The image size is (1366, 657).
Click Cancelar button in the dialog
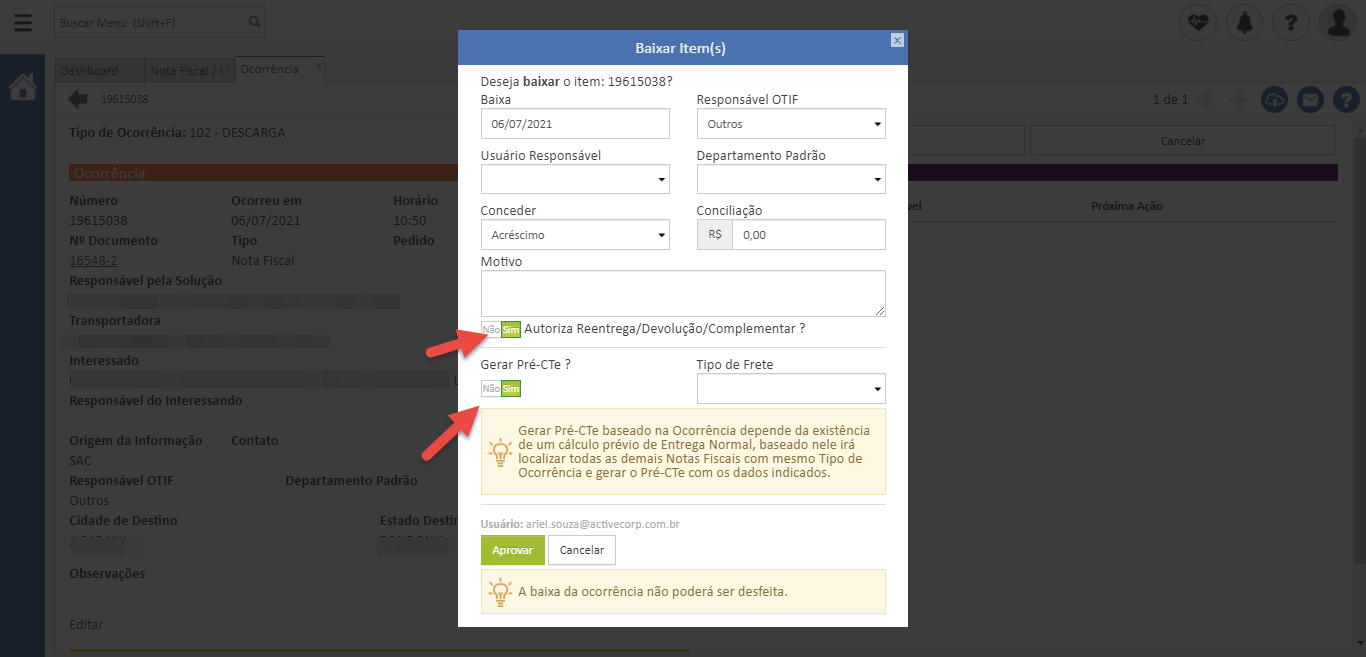point(581,550)
